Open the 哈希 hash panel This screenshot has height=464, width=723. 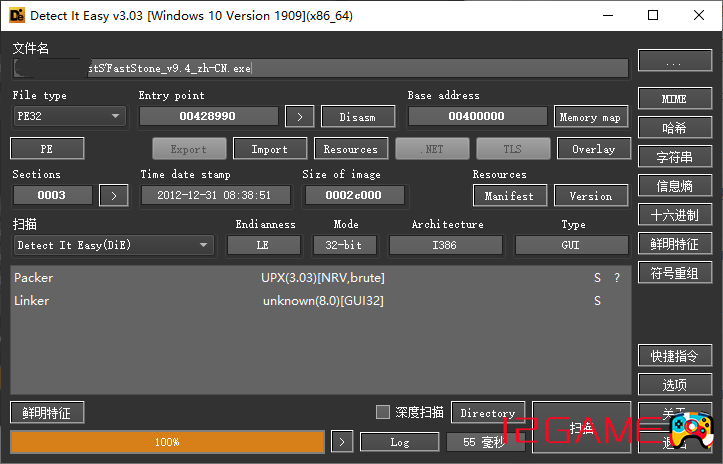(x=673, y=128)
